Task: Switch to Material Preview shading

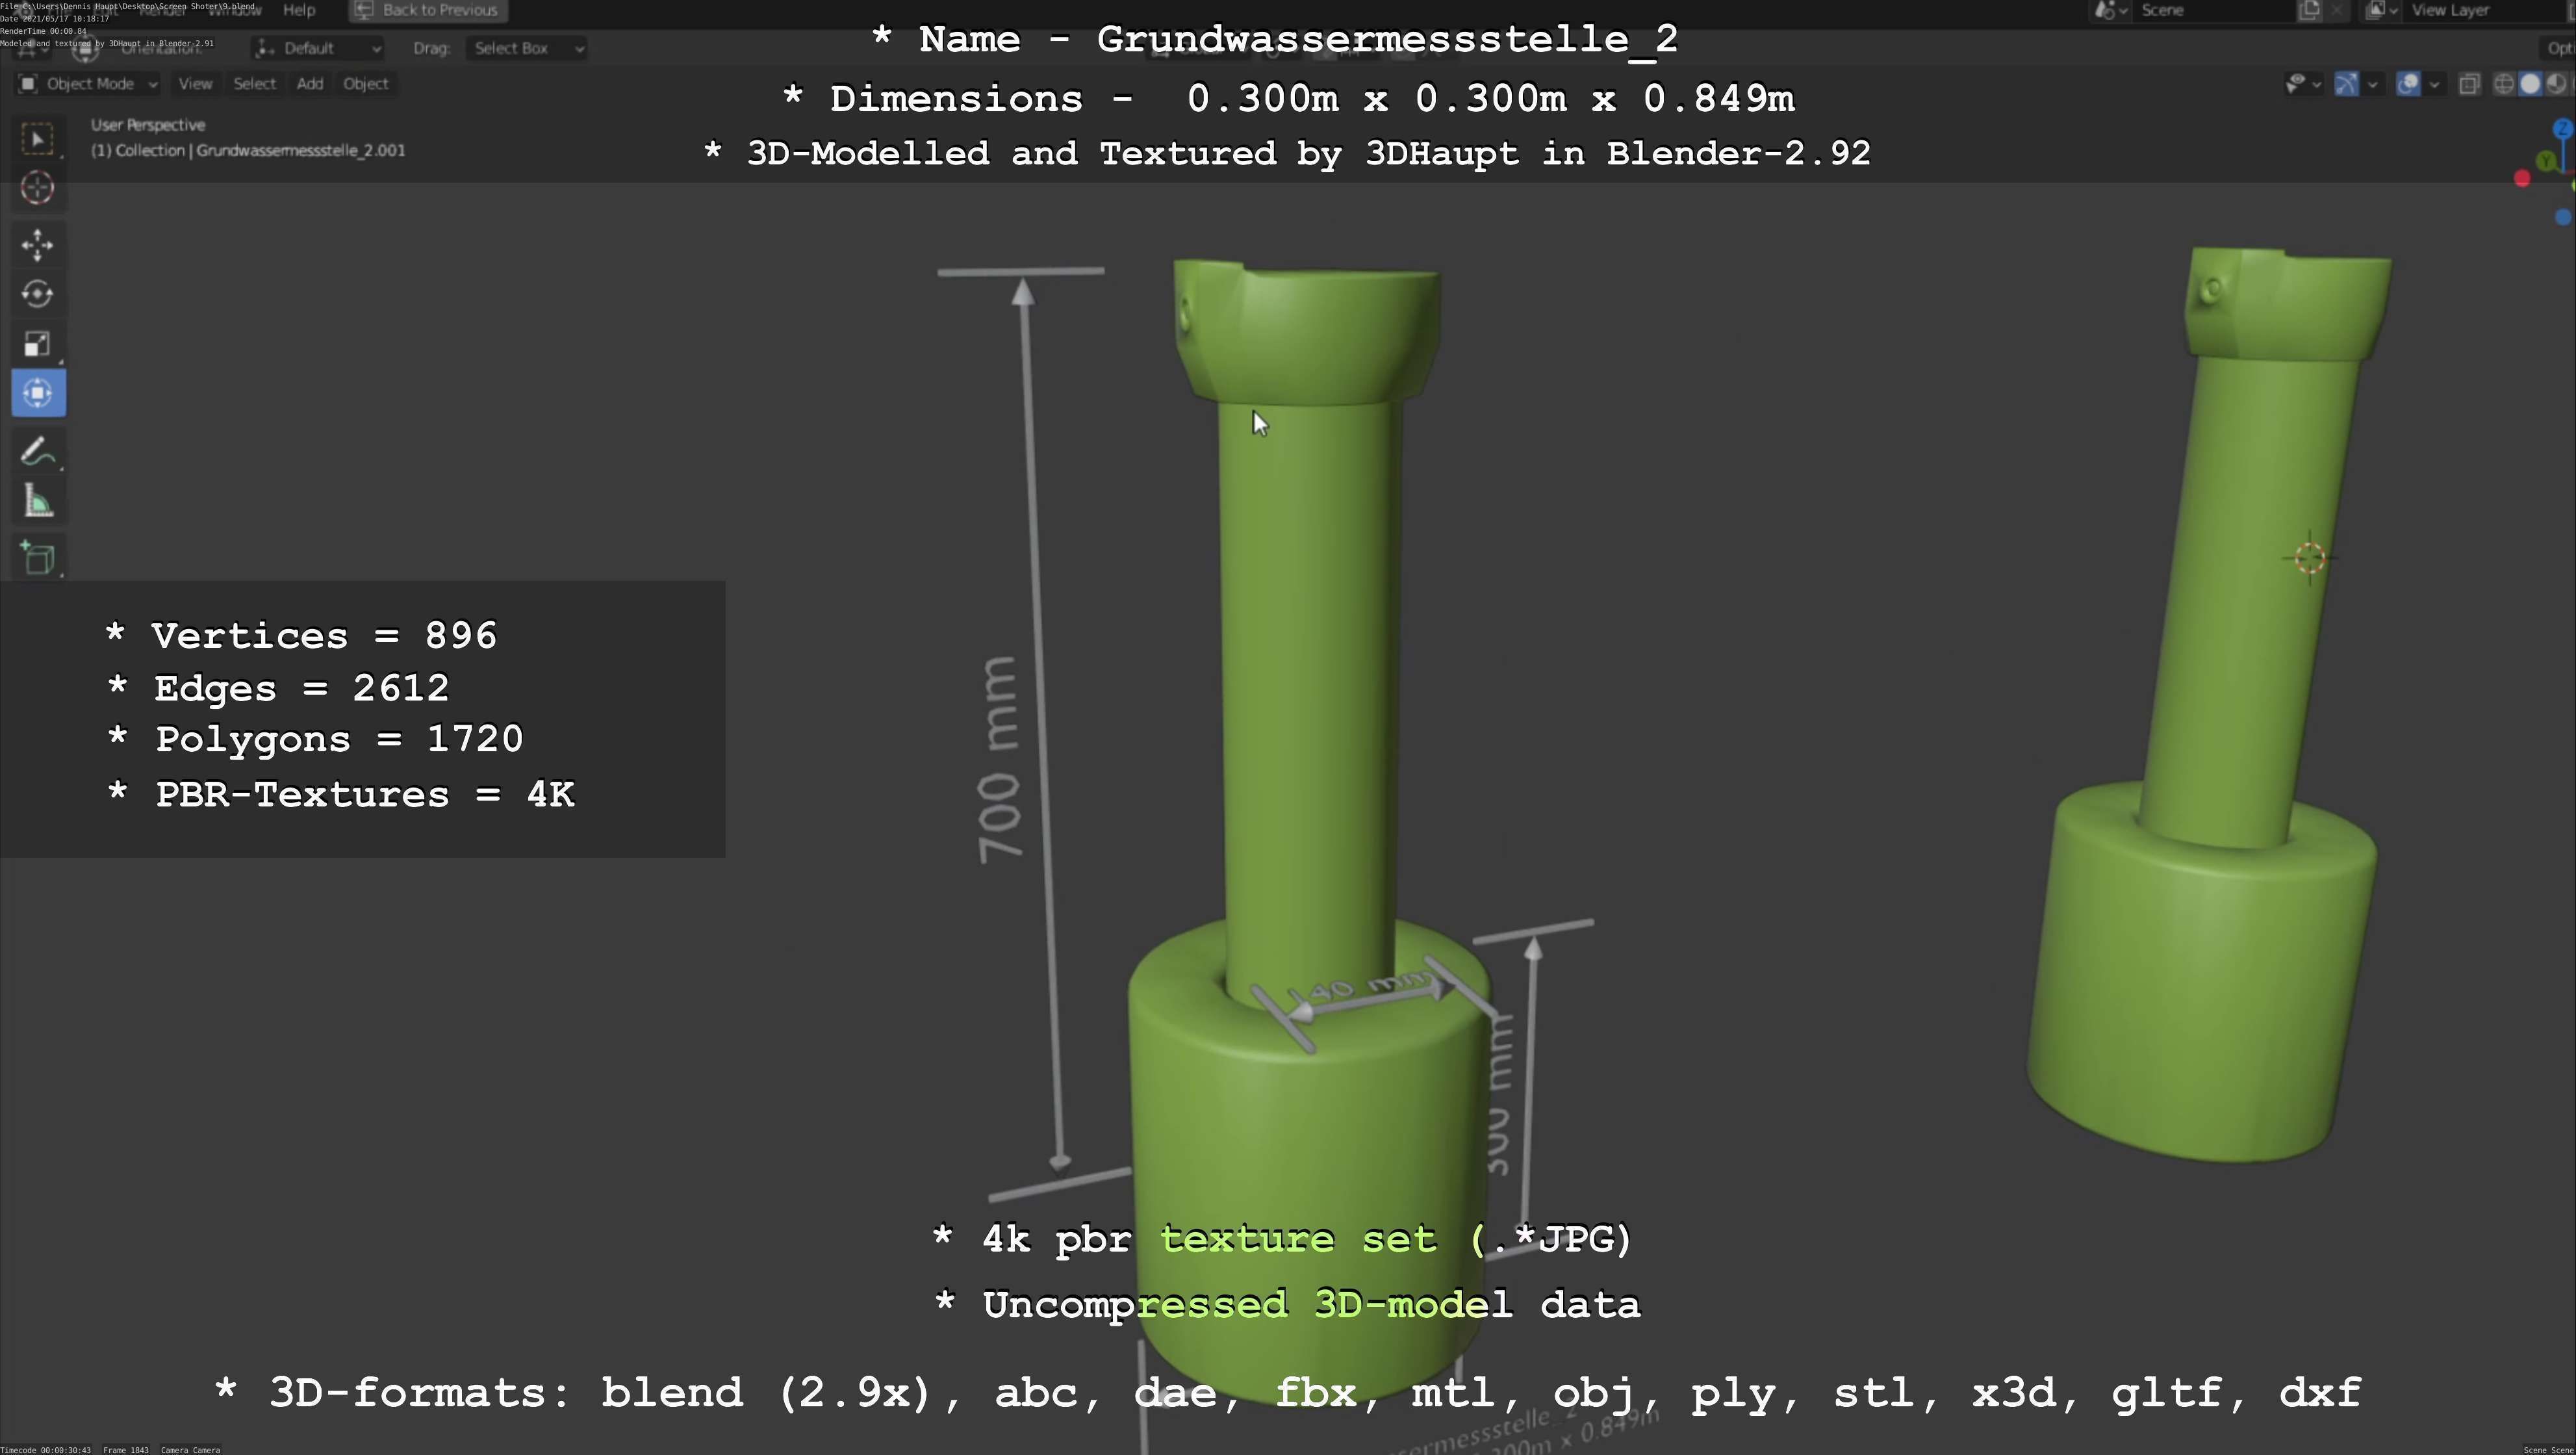Action: (x=2556, y=84)
